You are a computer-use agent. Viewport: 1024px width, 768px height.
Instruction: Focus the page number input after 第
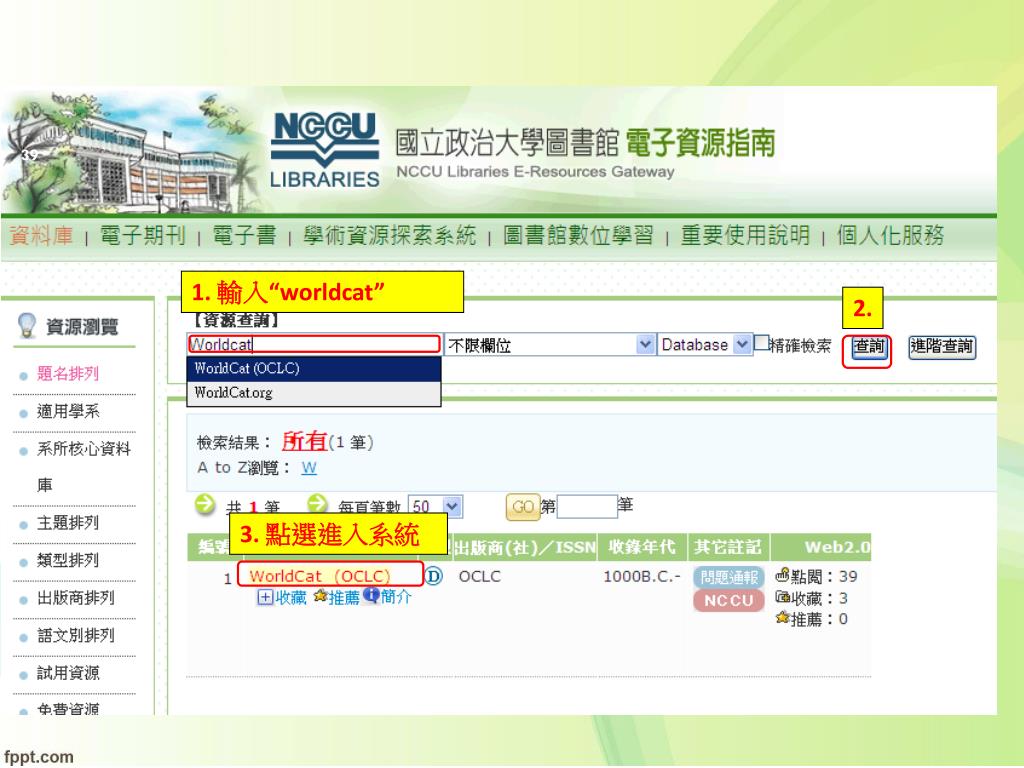(x=587, y=506)
